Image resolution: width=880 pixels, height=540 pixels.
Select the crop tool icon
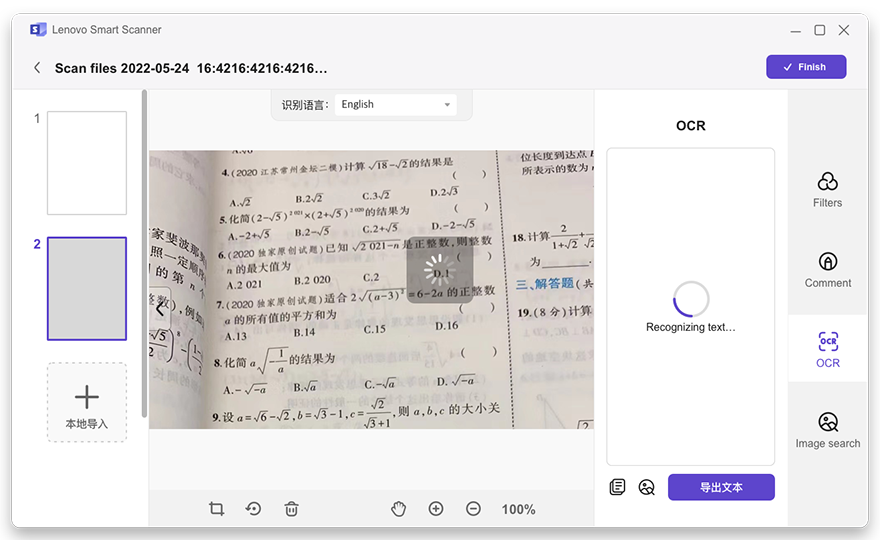click(x=217, y=509)
